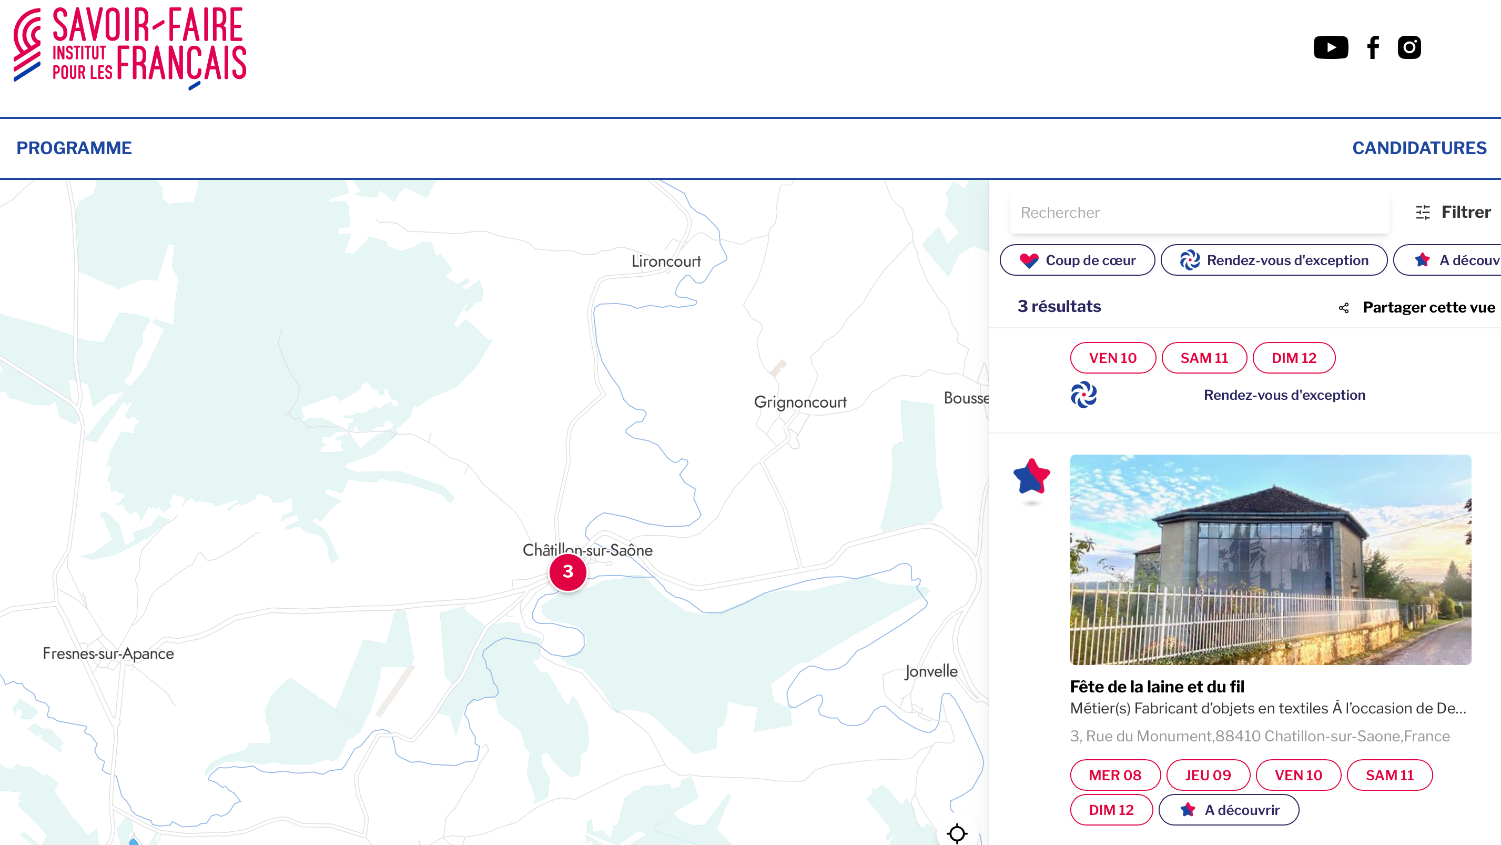This screenshot has width=1501, height=845.
Task: Open the PROGRAMME menu
Action: (74, 148)
